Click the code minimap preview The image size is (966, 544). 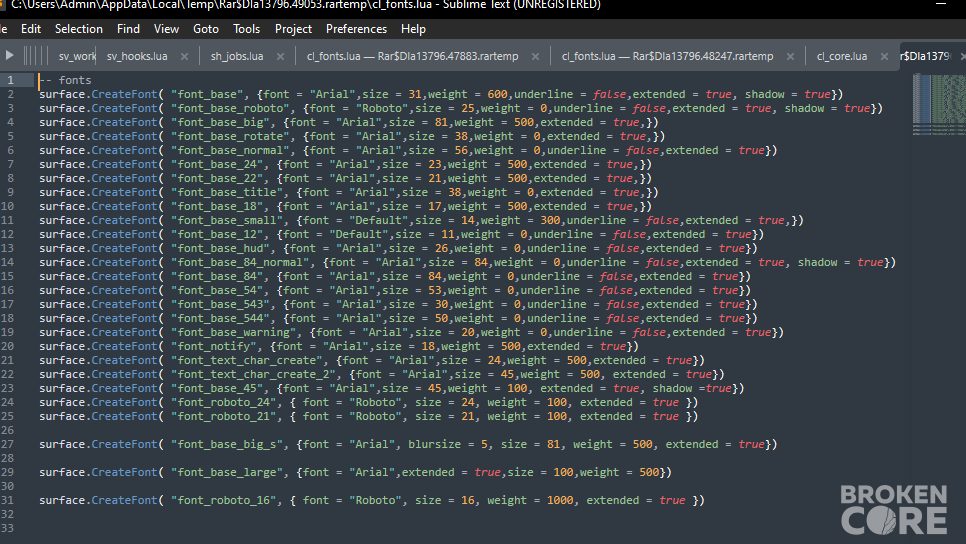(939, 104)
